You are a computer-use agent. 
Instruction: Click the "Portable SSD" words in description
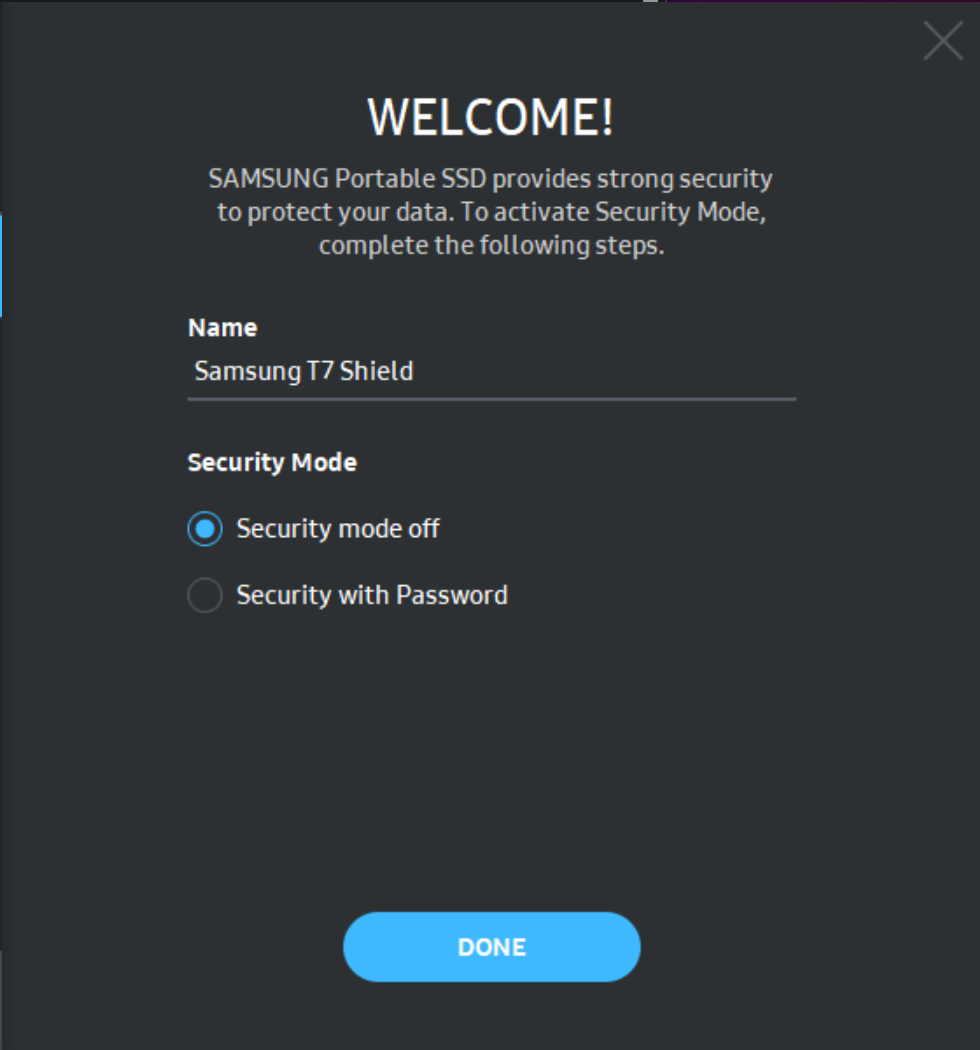click(411, 180)
